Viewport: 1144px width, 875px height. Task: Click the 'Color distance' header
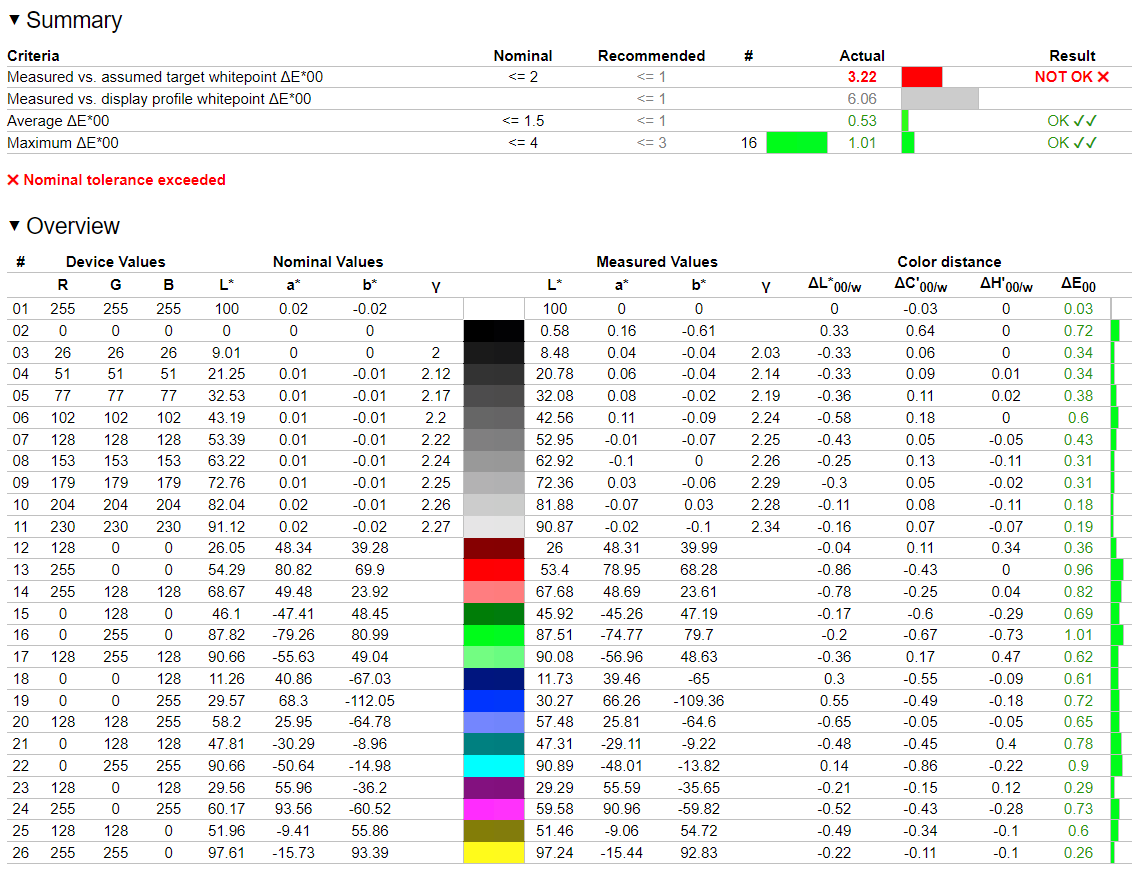(949, 261)
